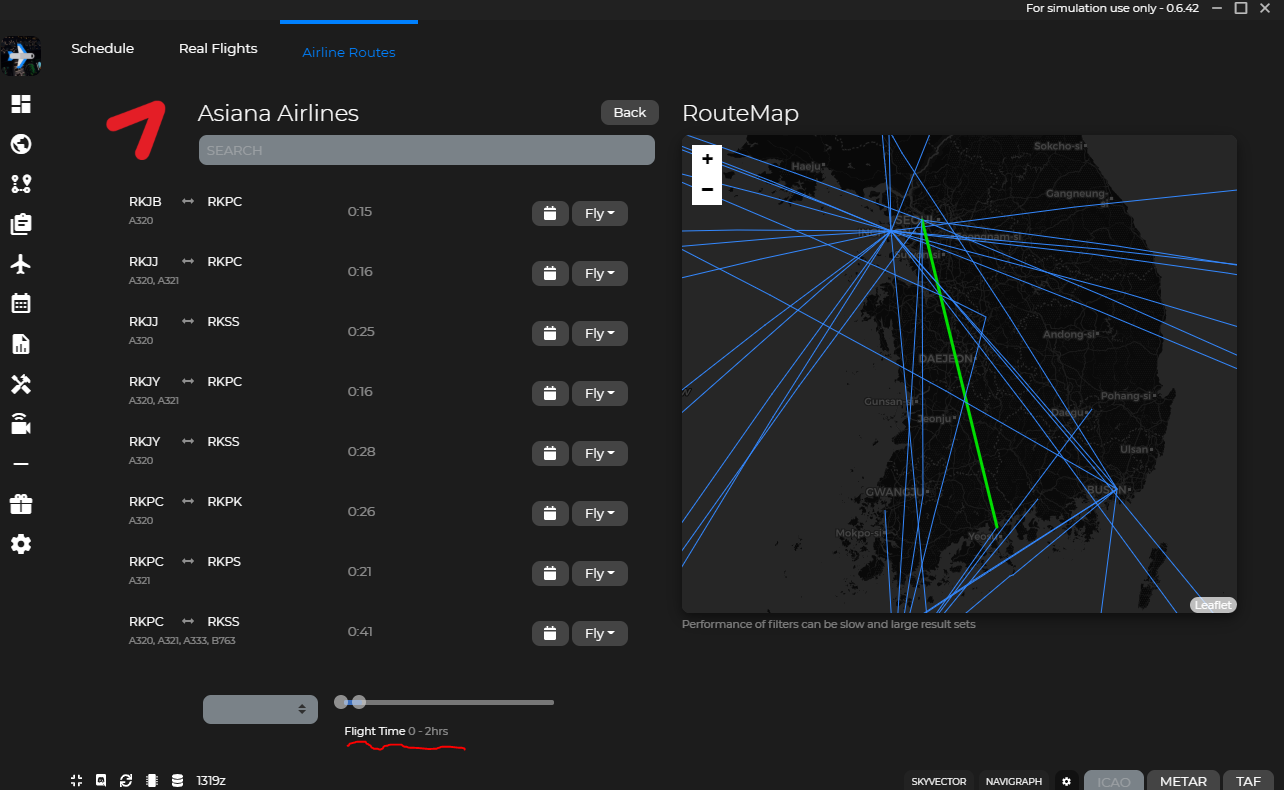Click the memory chip icon in status bar

click(152, 781)
